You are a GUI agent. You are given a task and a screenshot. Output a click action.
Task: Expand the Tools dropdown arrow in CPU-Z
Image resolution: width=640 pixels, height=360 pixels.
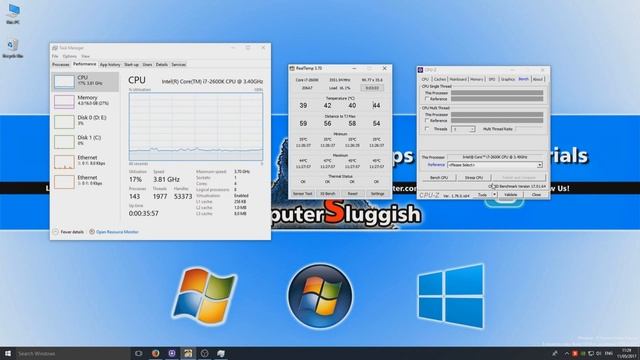[494, 195]
